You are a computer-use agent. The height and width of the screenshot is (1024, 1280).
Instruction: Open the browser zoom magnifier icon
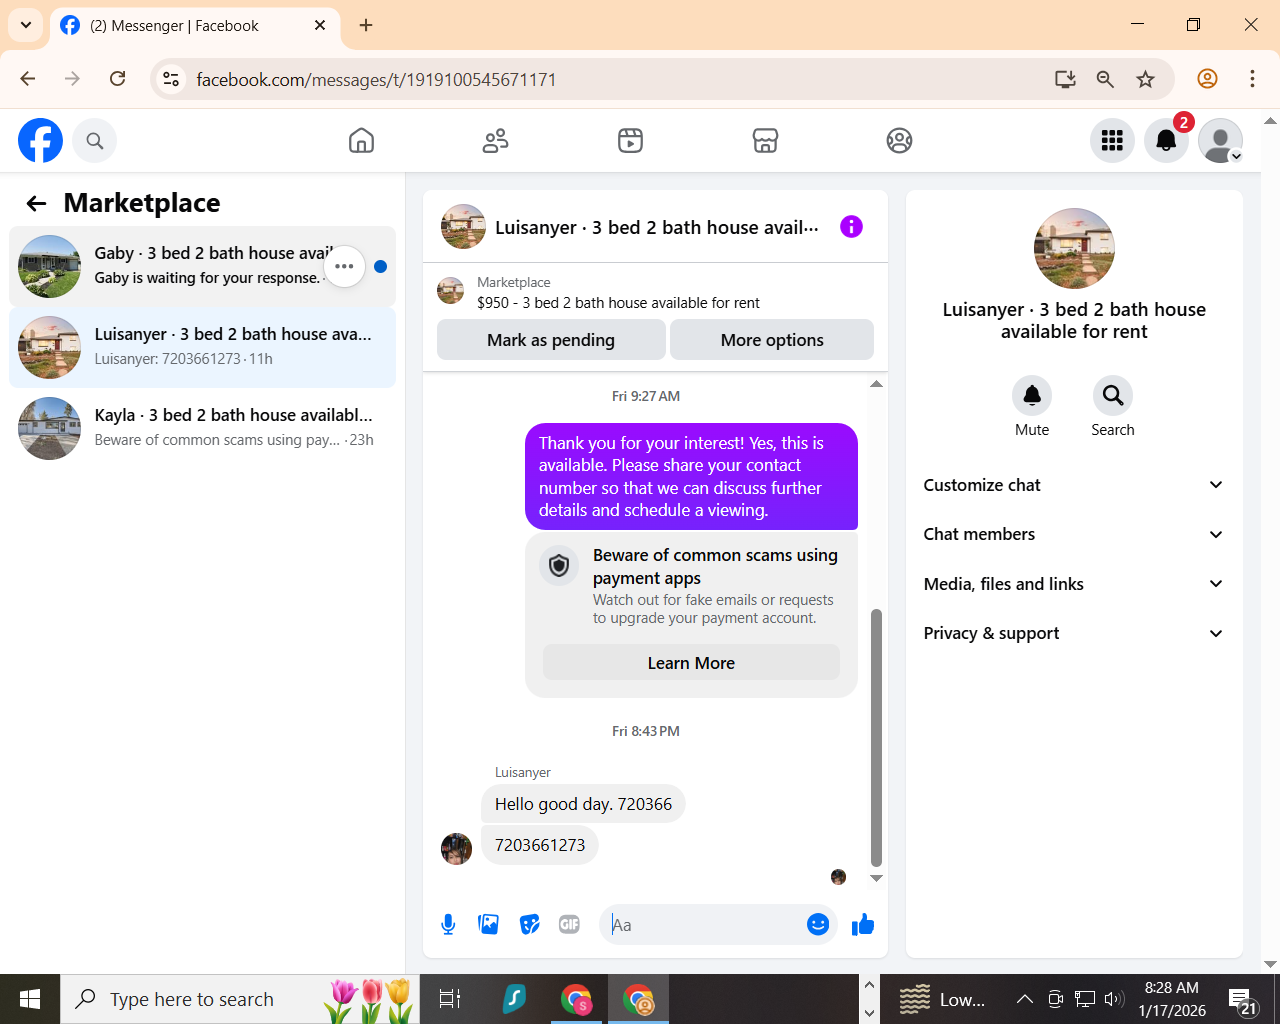pyautogui.click(x=1105, y=79)
